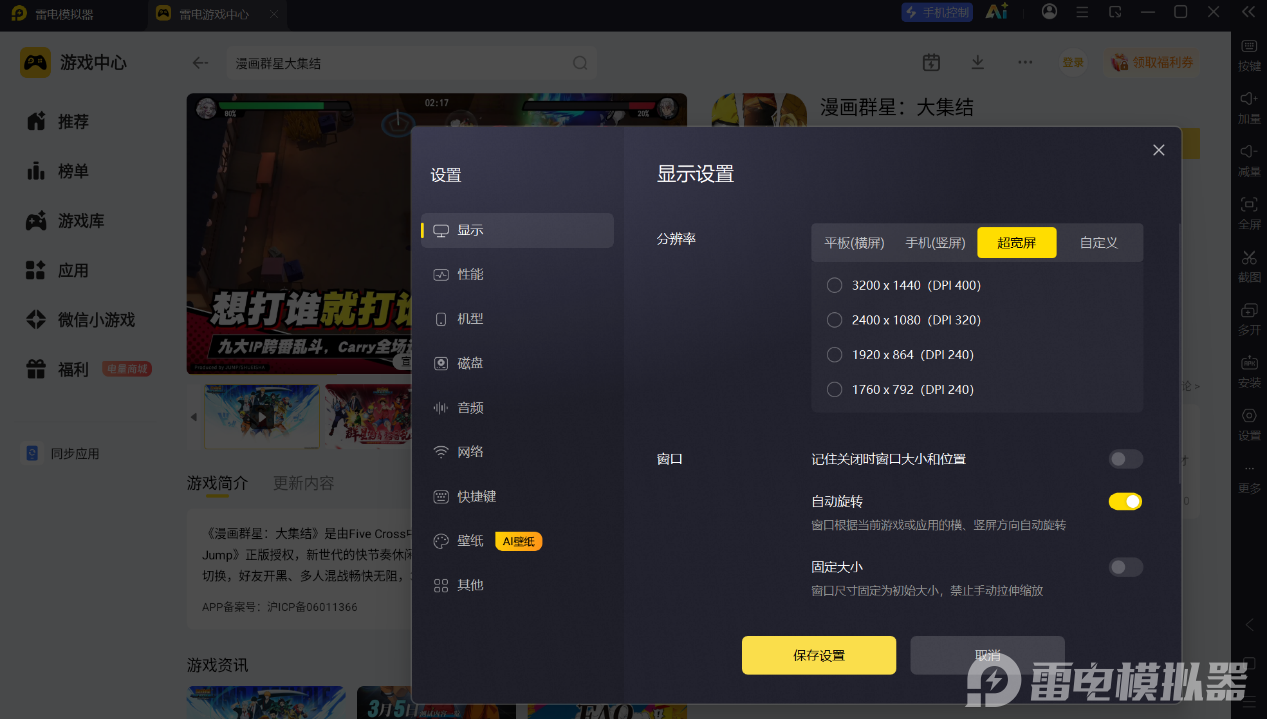Open the 按键 keyboard mapping tool
The width and height of the screenshot is (1267, 719).
[1249, 55]
